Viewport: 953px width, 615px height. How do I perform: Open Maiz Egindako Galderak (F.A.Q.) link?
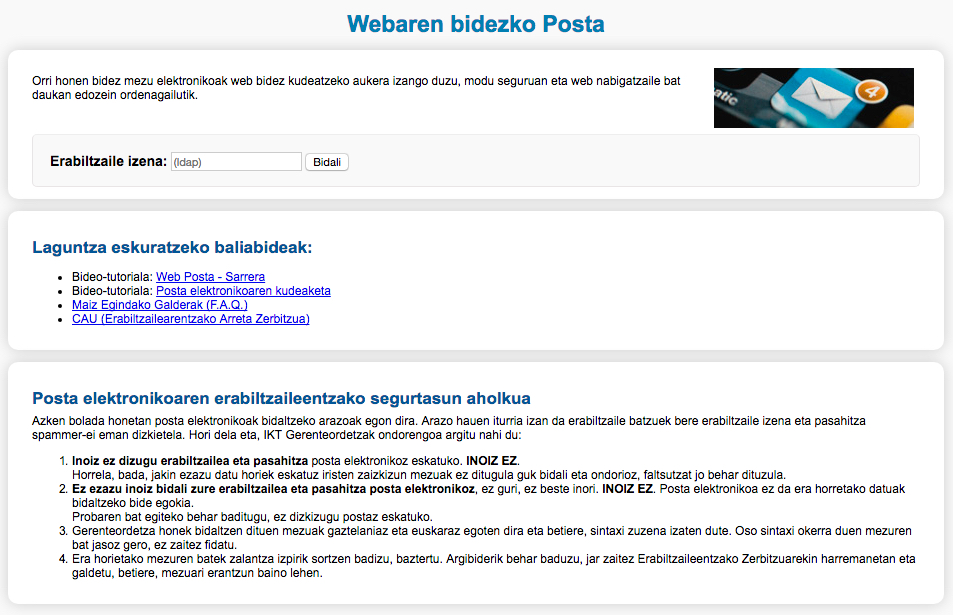(x=159, y=305)
